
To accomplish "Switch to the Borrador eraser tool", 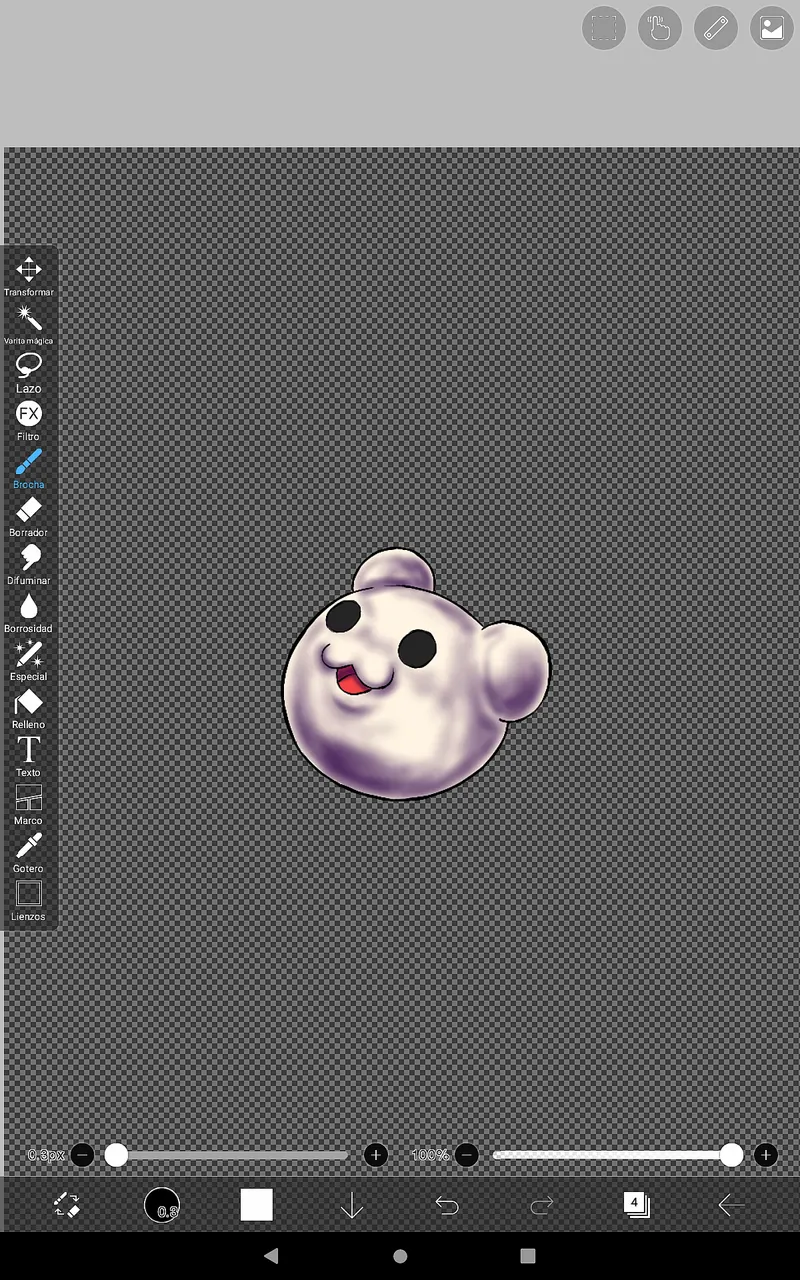I will pos(28,516).
